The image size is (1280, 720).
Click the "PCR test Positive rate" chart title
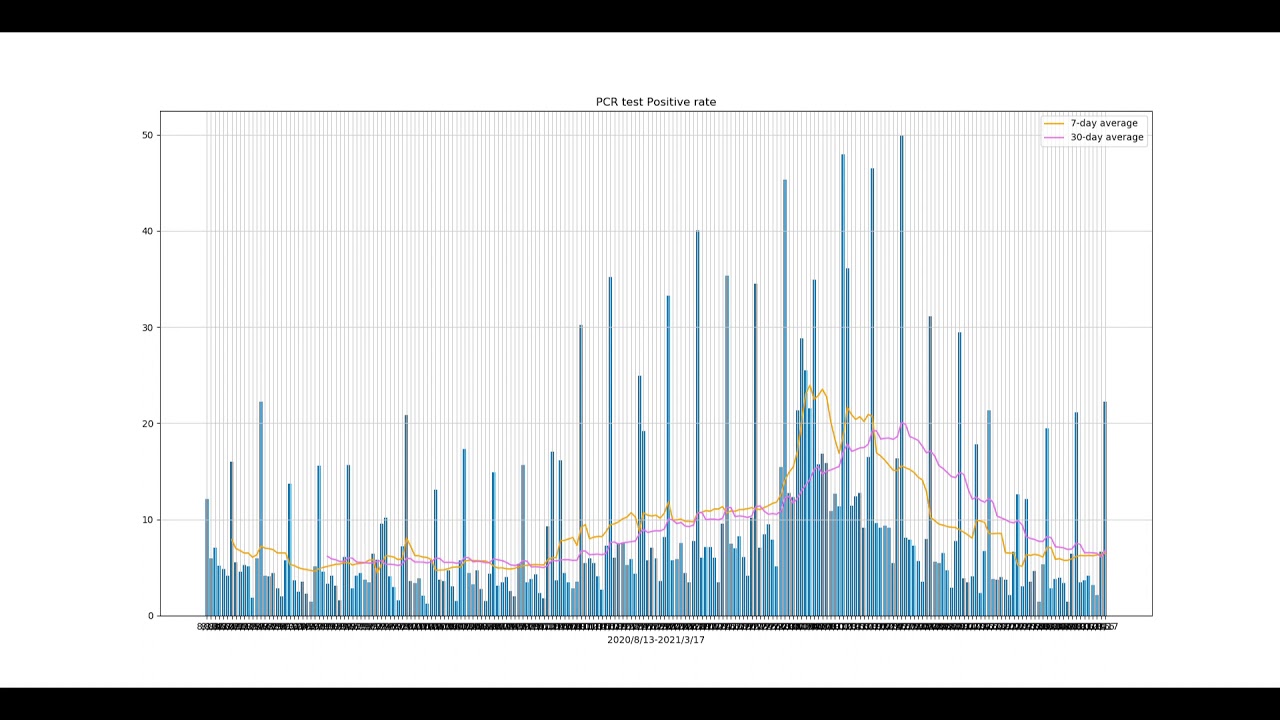pyautogui.click(x=655, y=102)
